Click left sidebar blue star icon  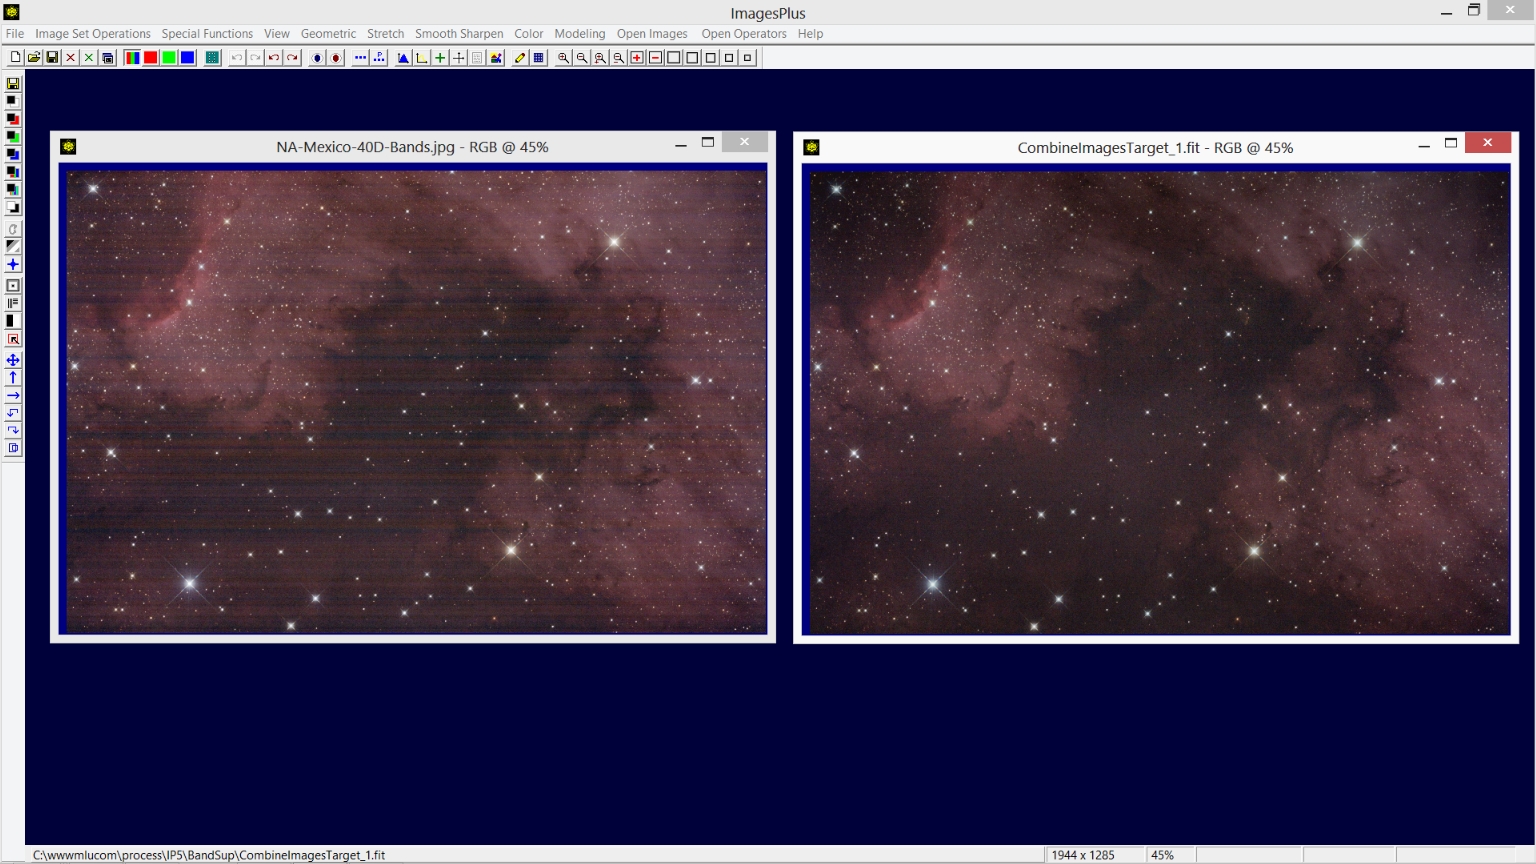coord(13,265)
